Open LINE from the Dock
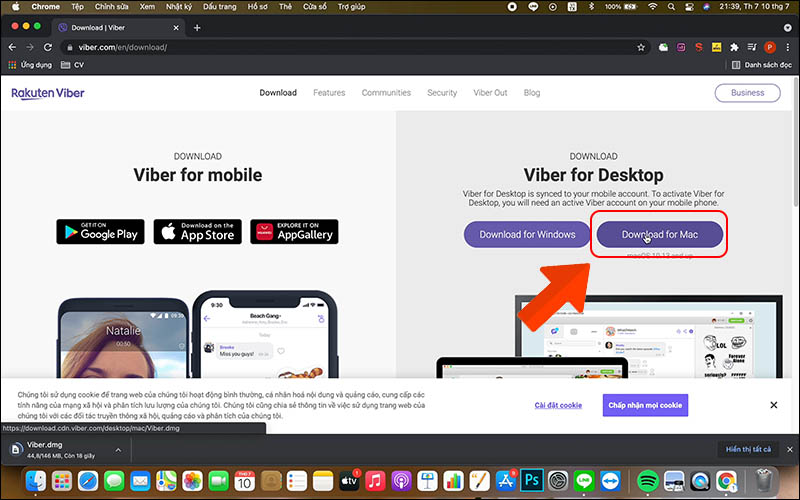Image resolution: width=800 pixels, height=500 pixels. pyautogui.click(x=584, y=481)
